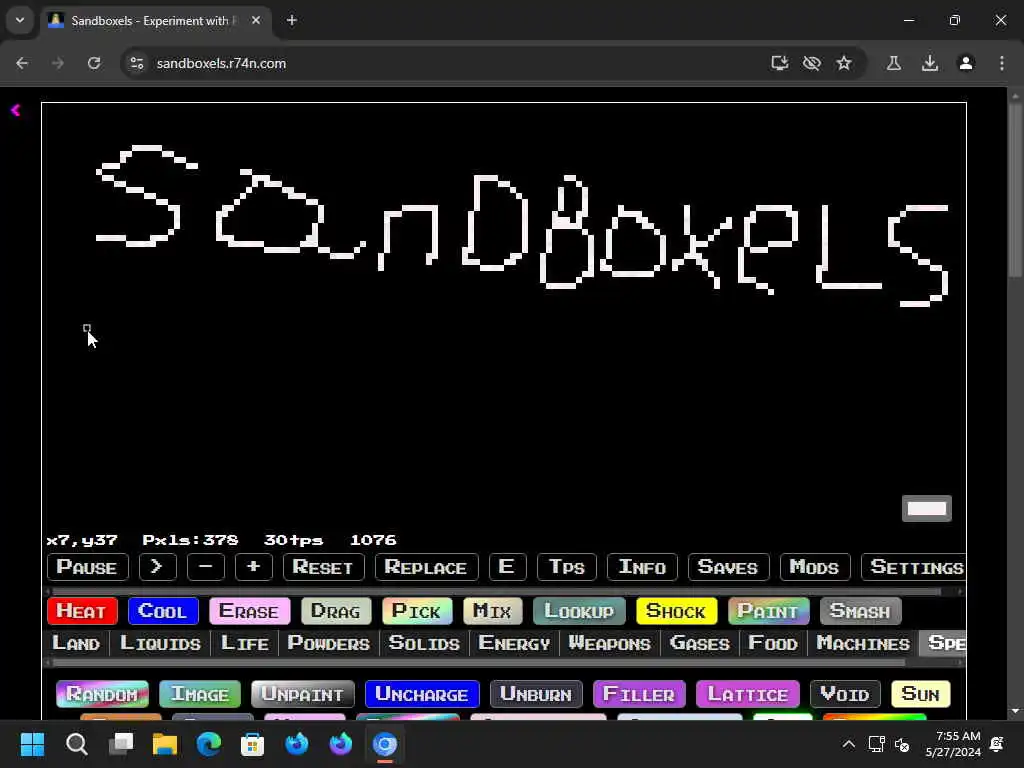Viewport: 1024px width, 768px height.
Task: Select the Void element
Action: 845,694
